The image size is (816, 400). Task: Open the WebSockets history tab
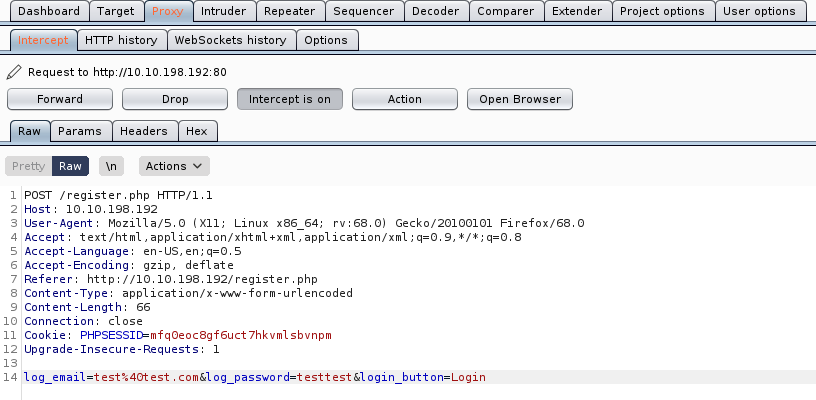coord(229,40)
